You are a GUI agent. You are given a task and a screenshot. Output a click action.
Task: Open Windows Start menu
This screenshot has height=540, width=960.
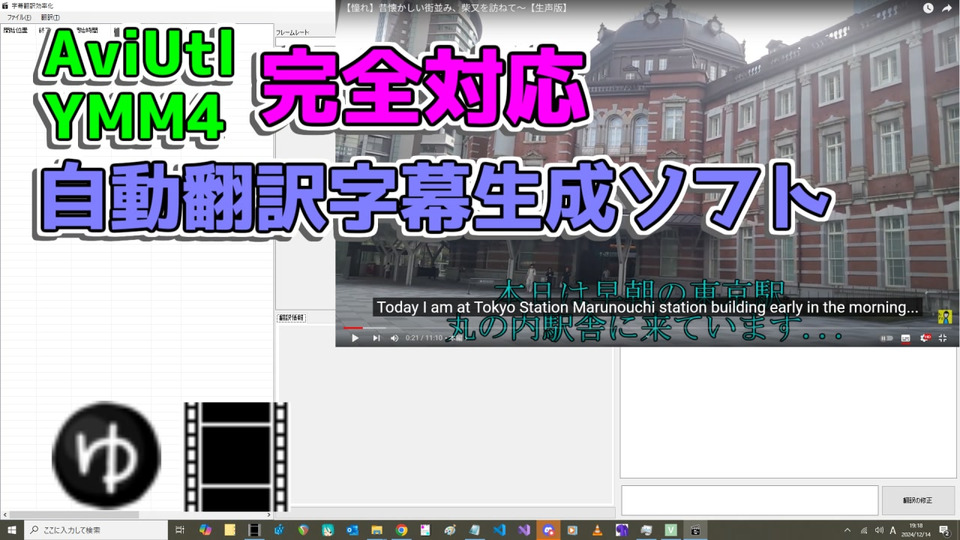pos(12,530)
